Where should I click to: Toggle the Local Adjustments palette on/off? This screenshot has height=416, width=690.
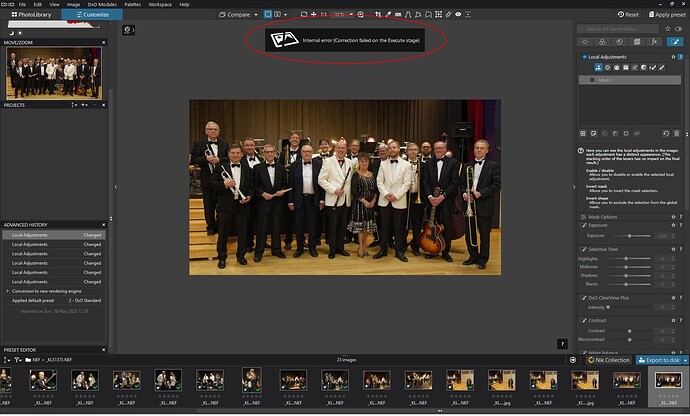[x=585, y=57]
